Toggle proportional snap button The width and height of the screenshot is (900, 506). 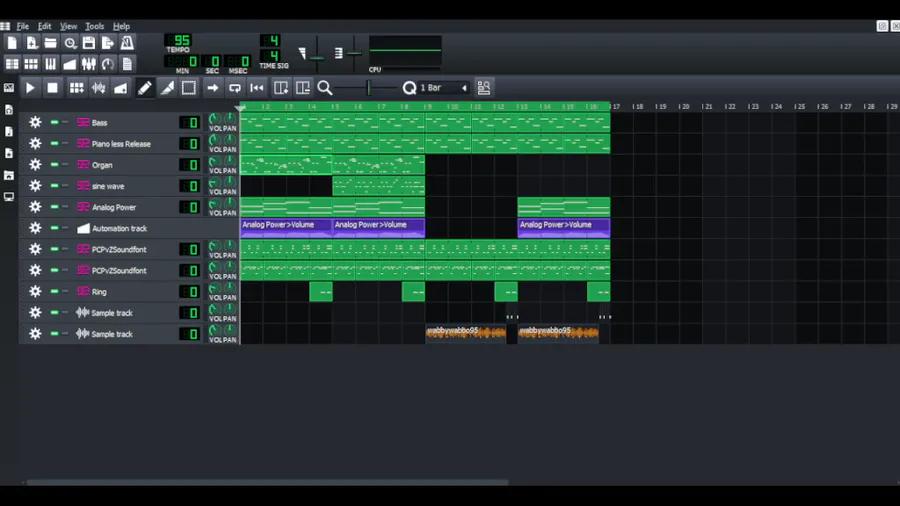tap(484, 88)
